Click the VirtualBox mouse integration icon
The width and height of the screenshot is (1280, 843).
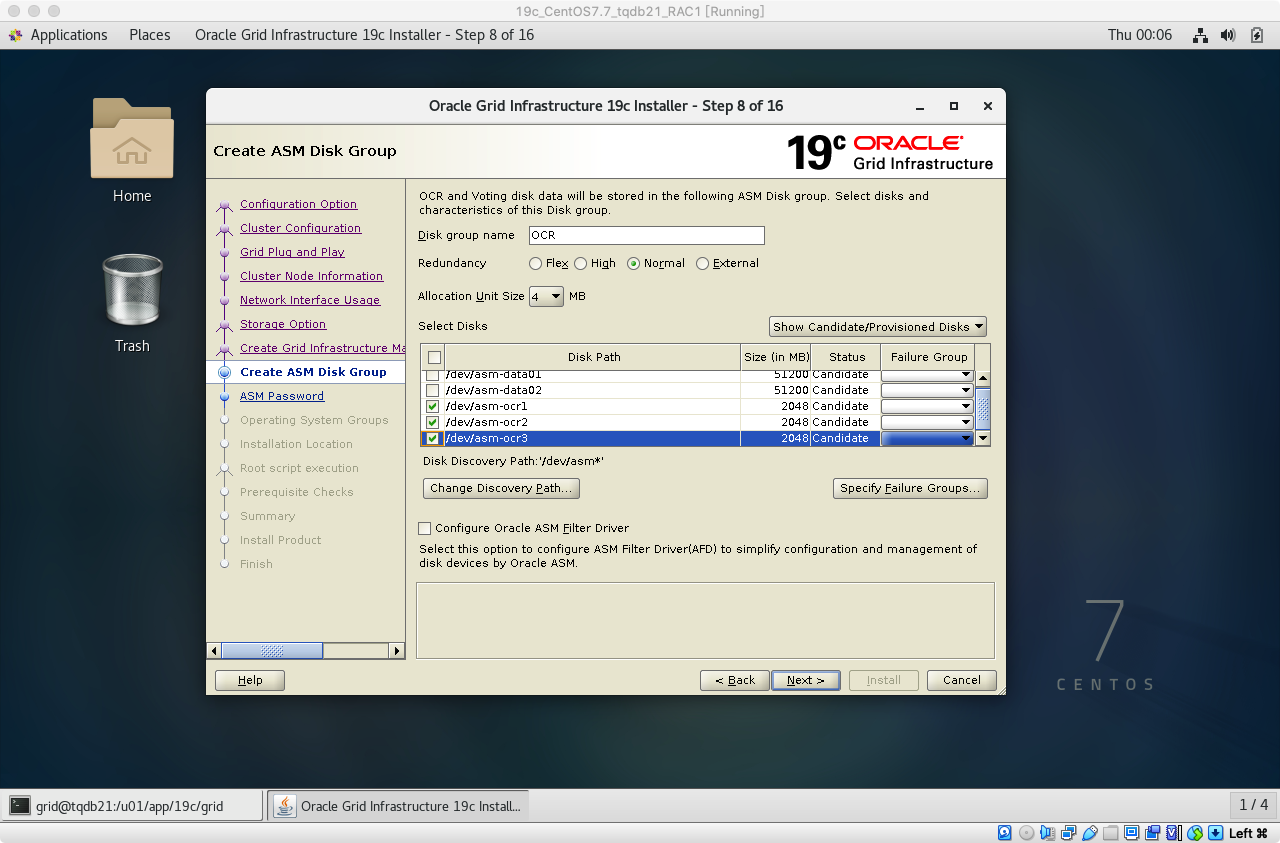pyautogui.click(x=1194, y=832)
